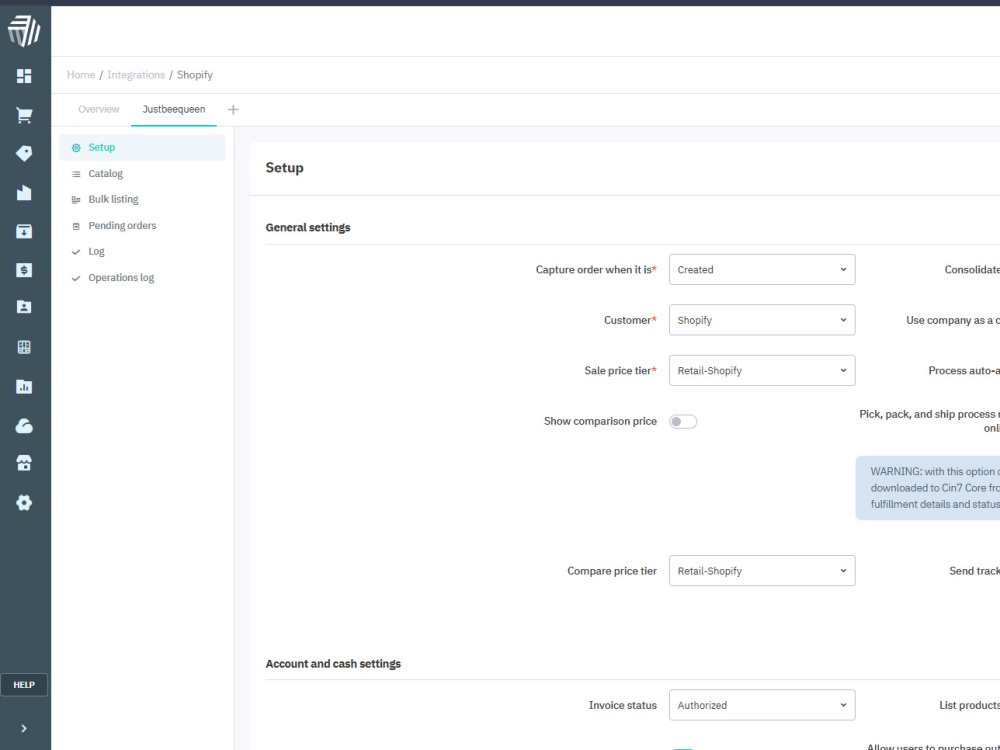Click the General settings heading
The height and width of the screenshot is (750, 1000).
click(308, 228)
